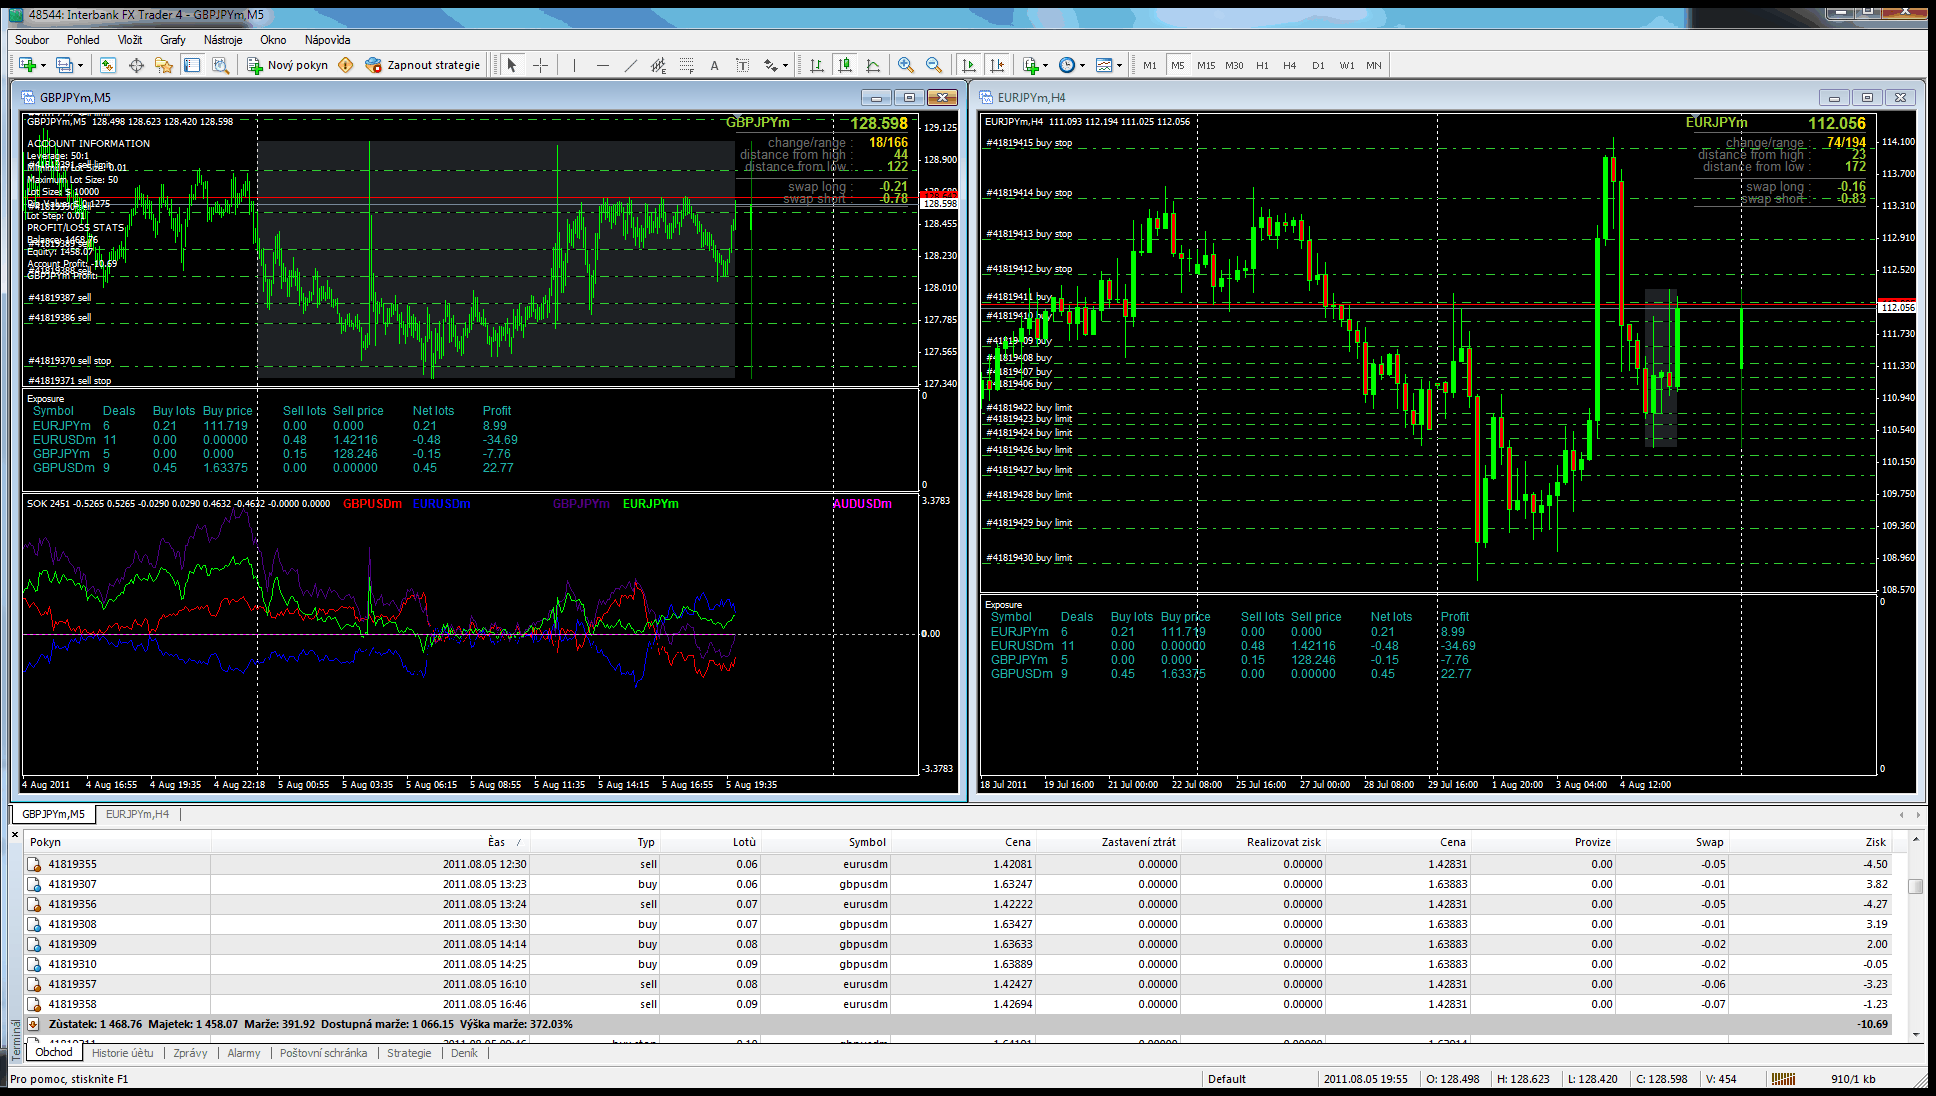Switch chart to bar chart
Image resolution: width=1936 pixels, height=1096 pixels.
click(817, 65)
